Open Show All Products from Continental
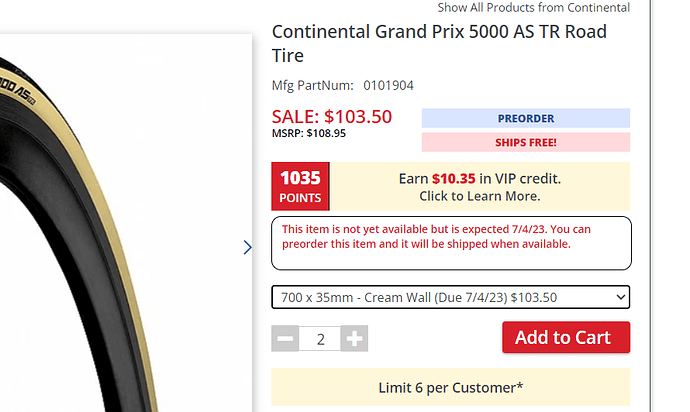690x412 pixels. click(533, 8)
